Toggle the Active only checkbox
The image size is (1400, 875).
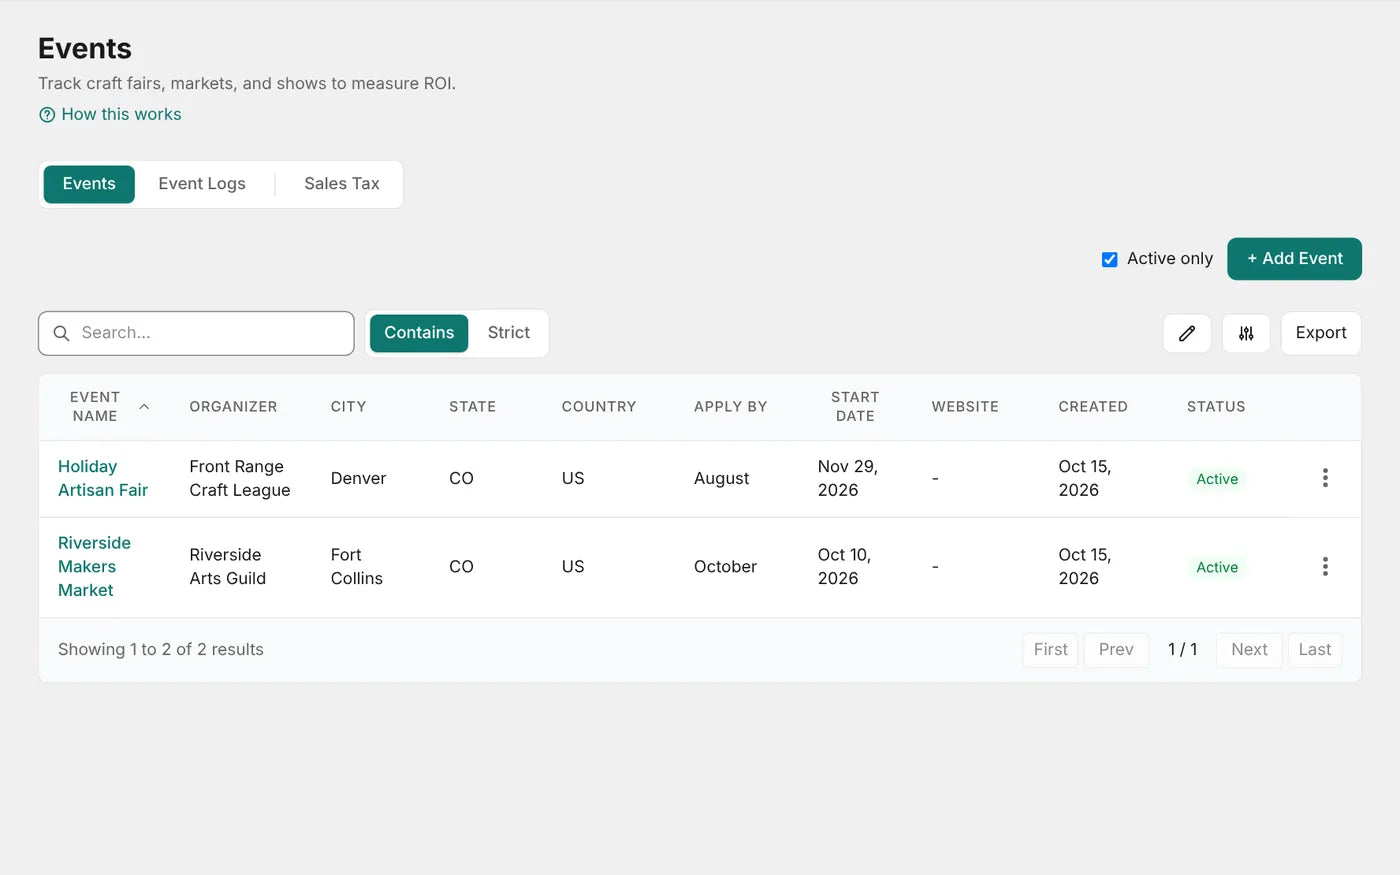[x=1109, y=259]
